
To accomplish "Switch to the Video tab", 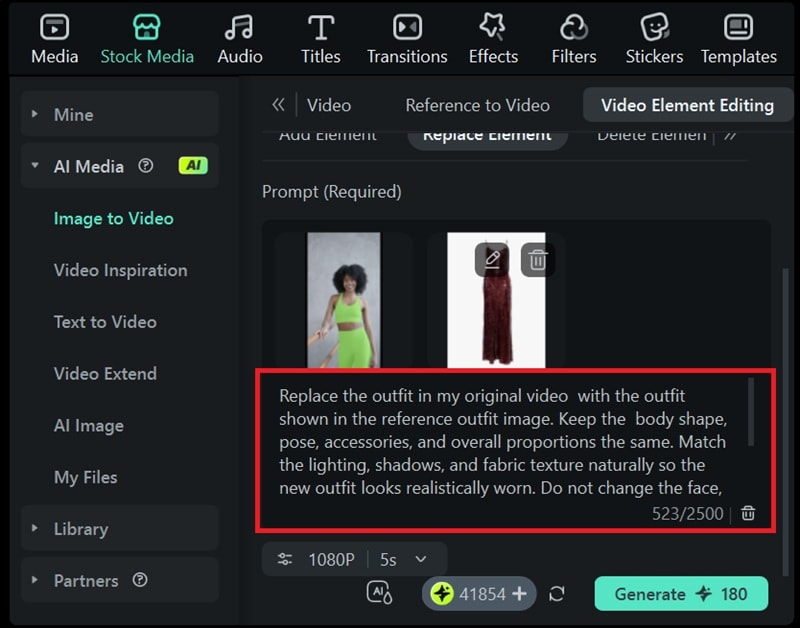I will point(329,104).
